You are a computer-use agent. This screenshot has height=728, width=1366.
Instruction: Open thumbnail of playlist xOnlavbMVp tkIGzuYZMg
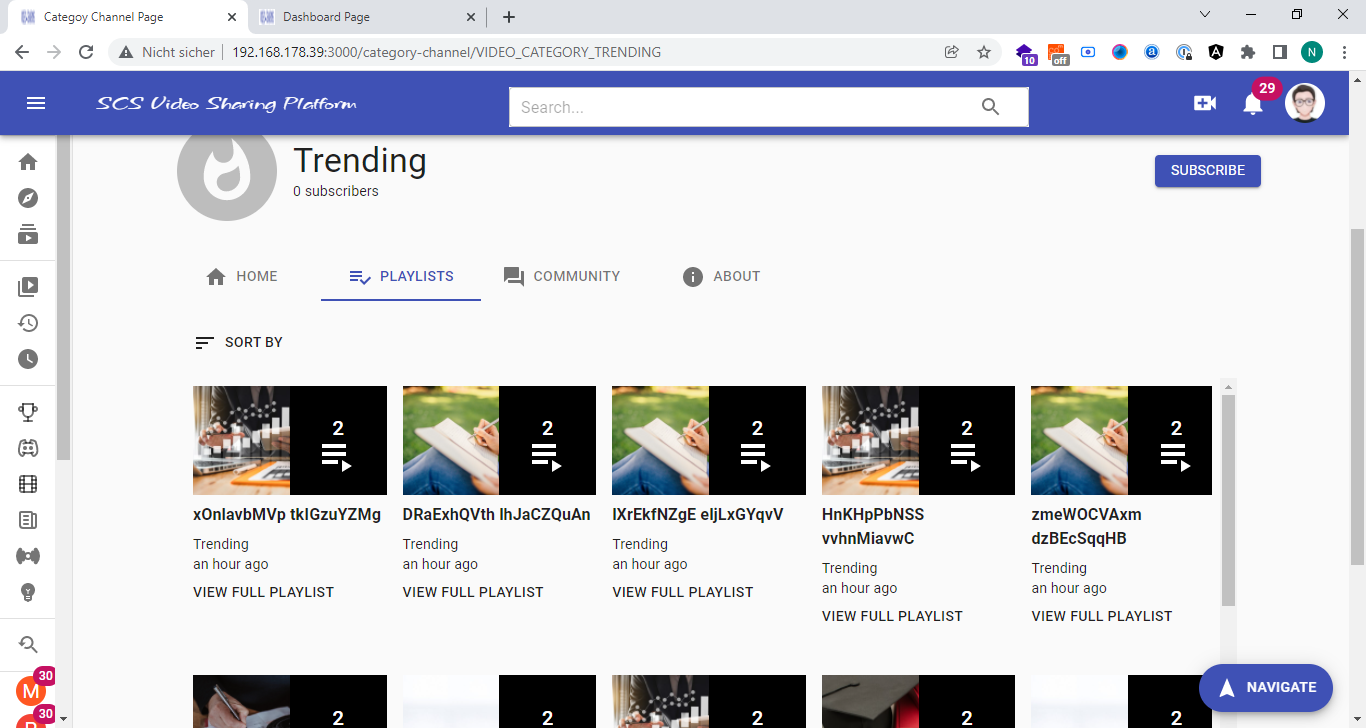(290, 440)
